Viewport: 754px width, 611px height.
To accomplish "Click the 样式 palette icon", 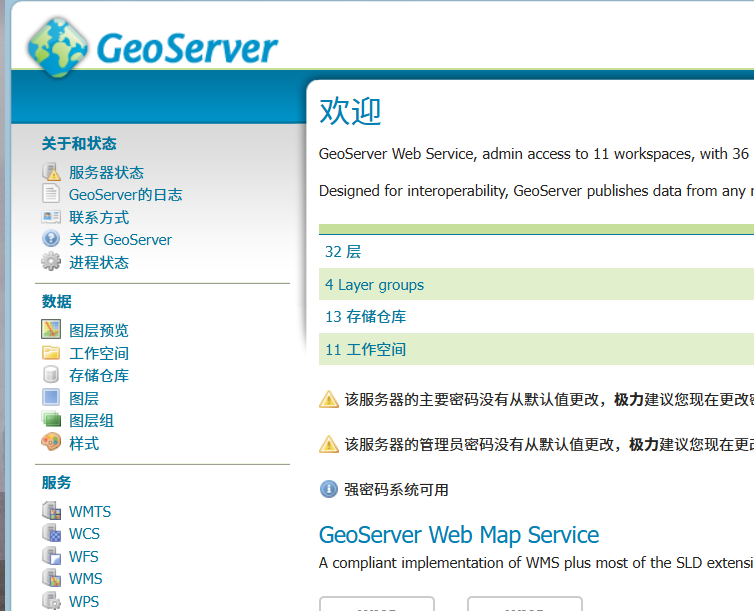I will pyautogui.click(x=51, y=442).
